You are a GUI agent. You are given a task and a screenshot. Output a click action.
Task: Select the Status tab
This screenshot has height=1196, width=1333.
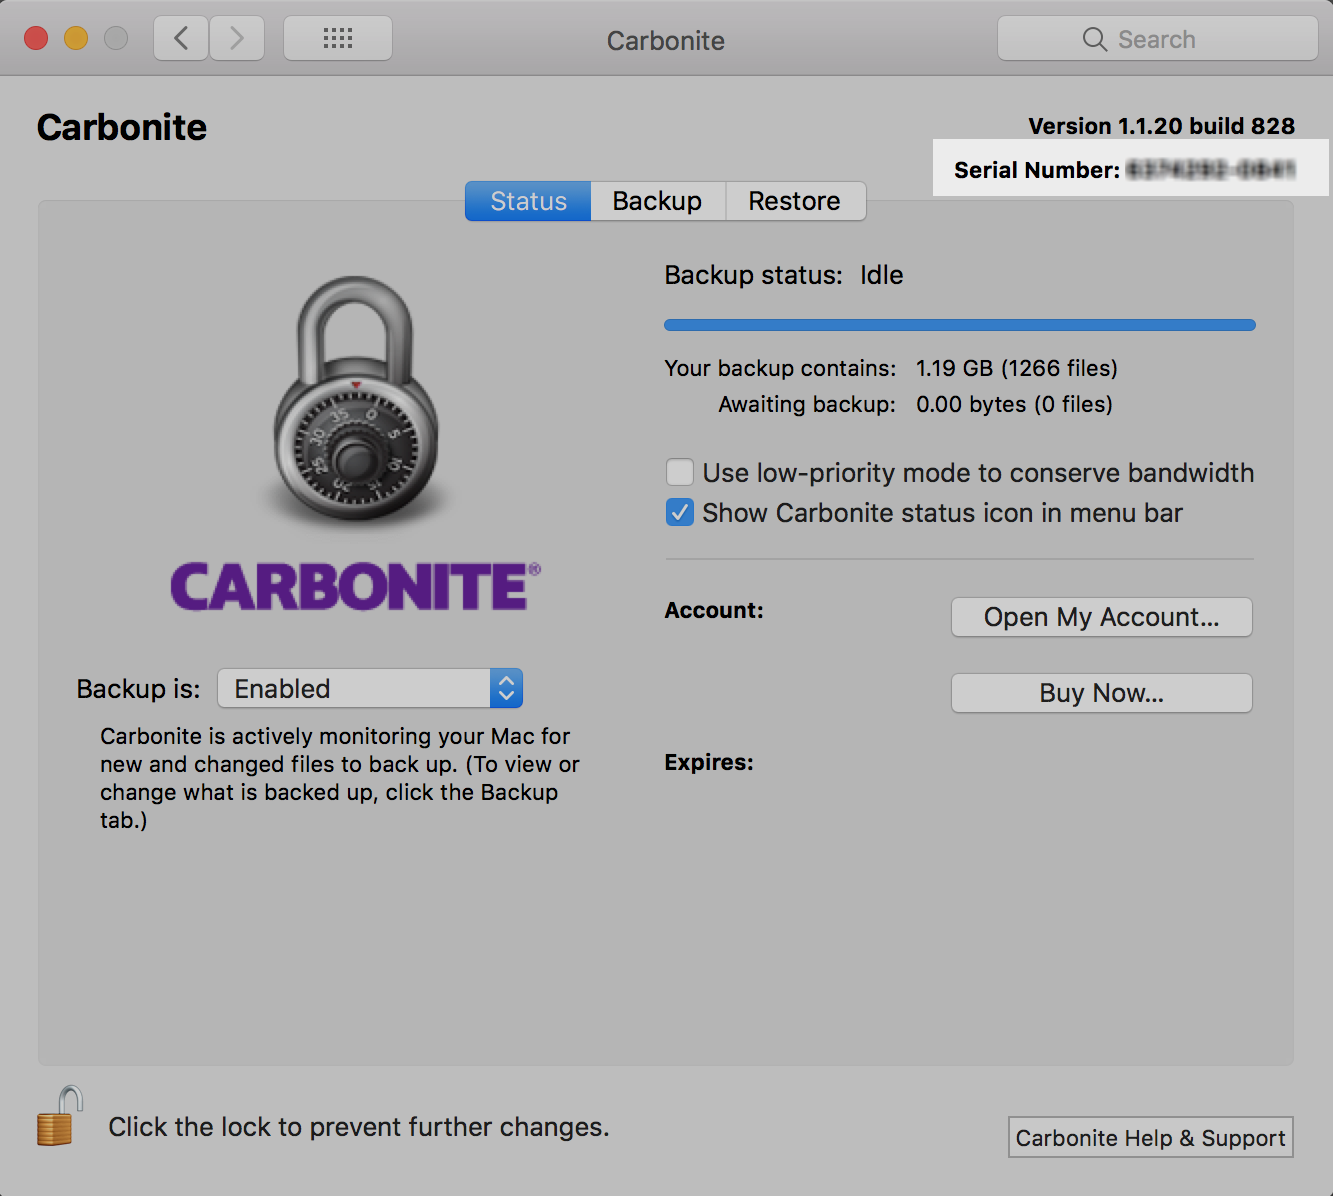528,201
